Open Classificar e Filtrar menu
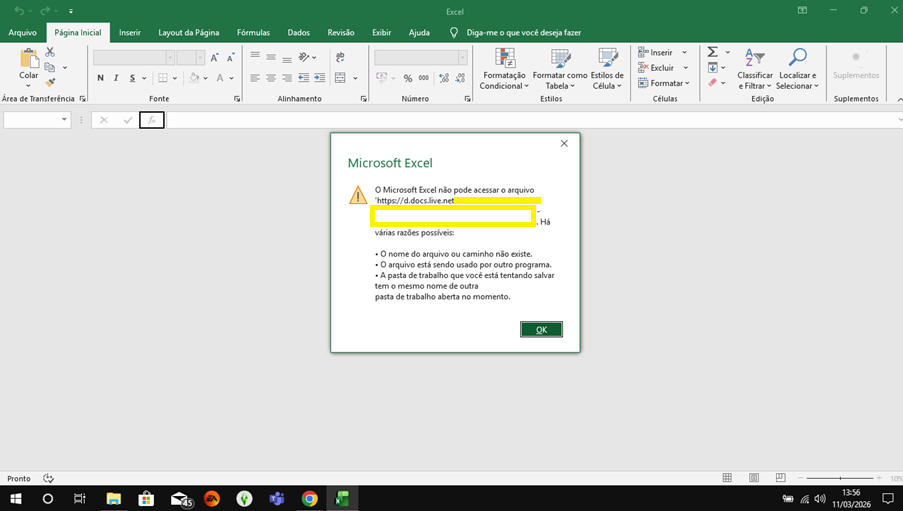 coord(754,69)
